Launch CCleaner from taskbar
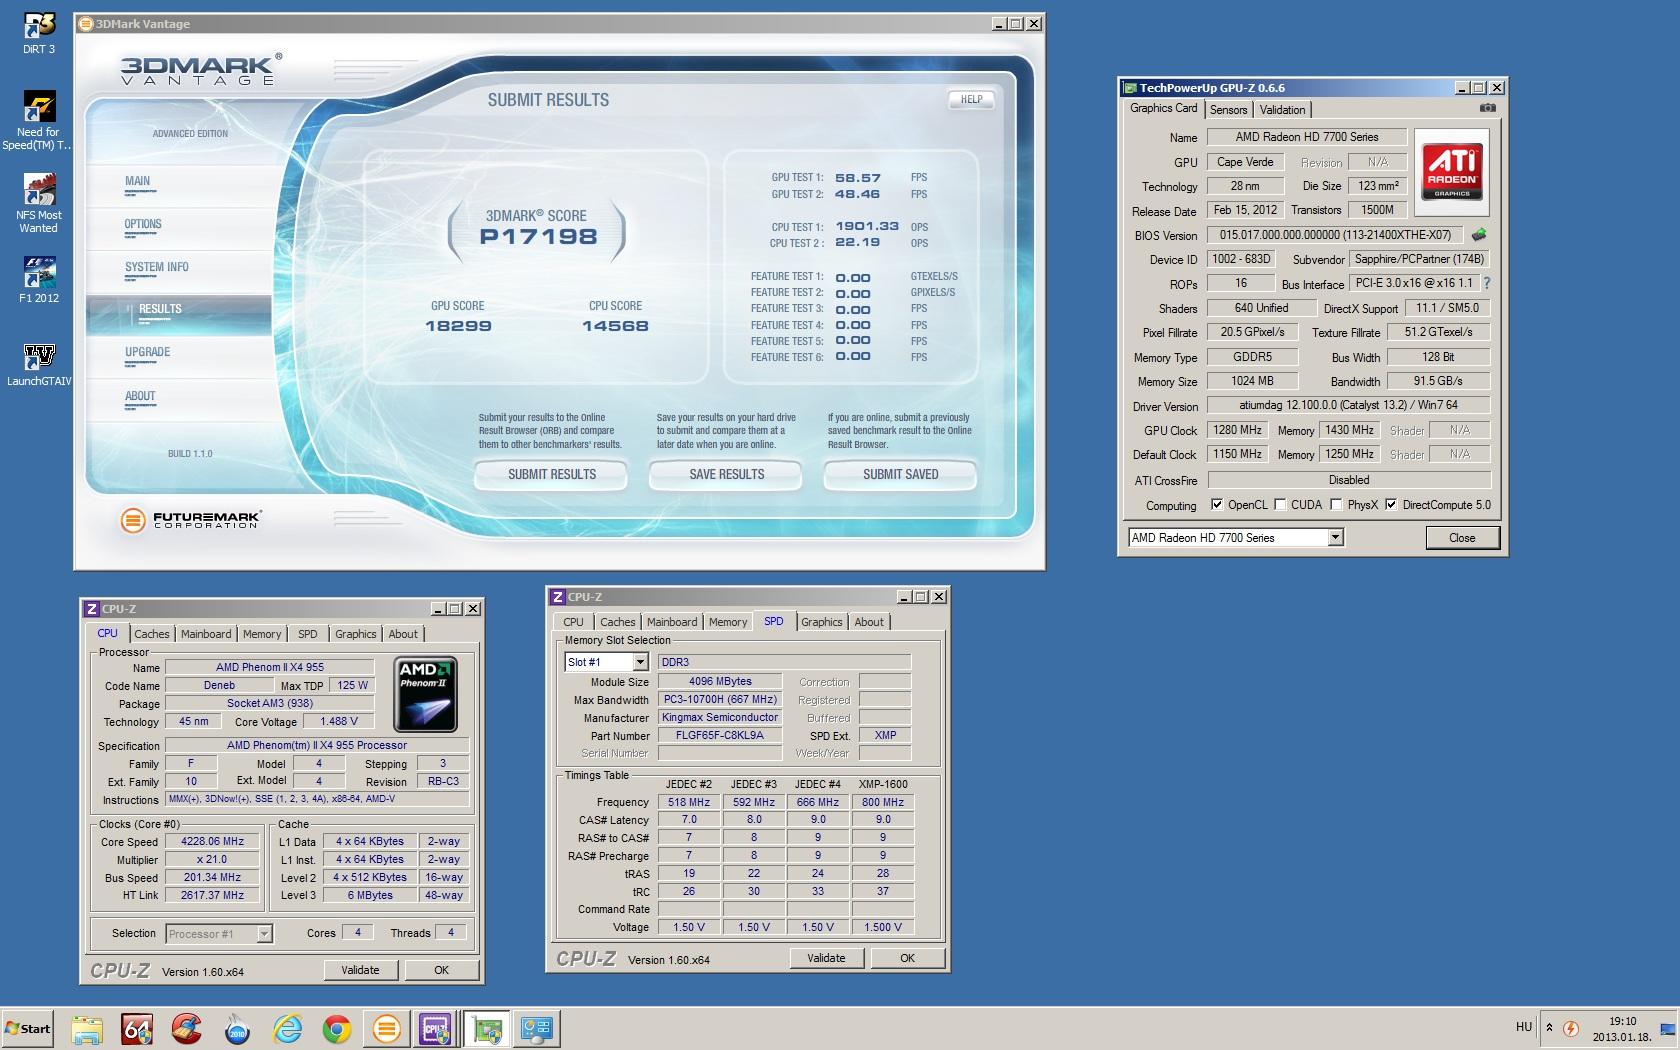 (187, 1028)
